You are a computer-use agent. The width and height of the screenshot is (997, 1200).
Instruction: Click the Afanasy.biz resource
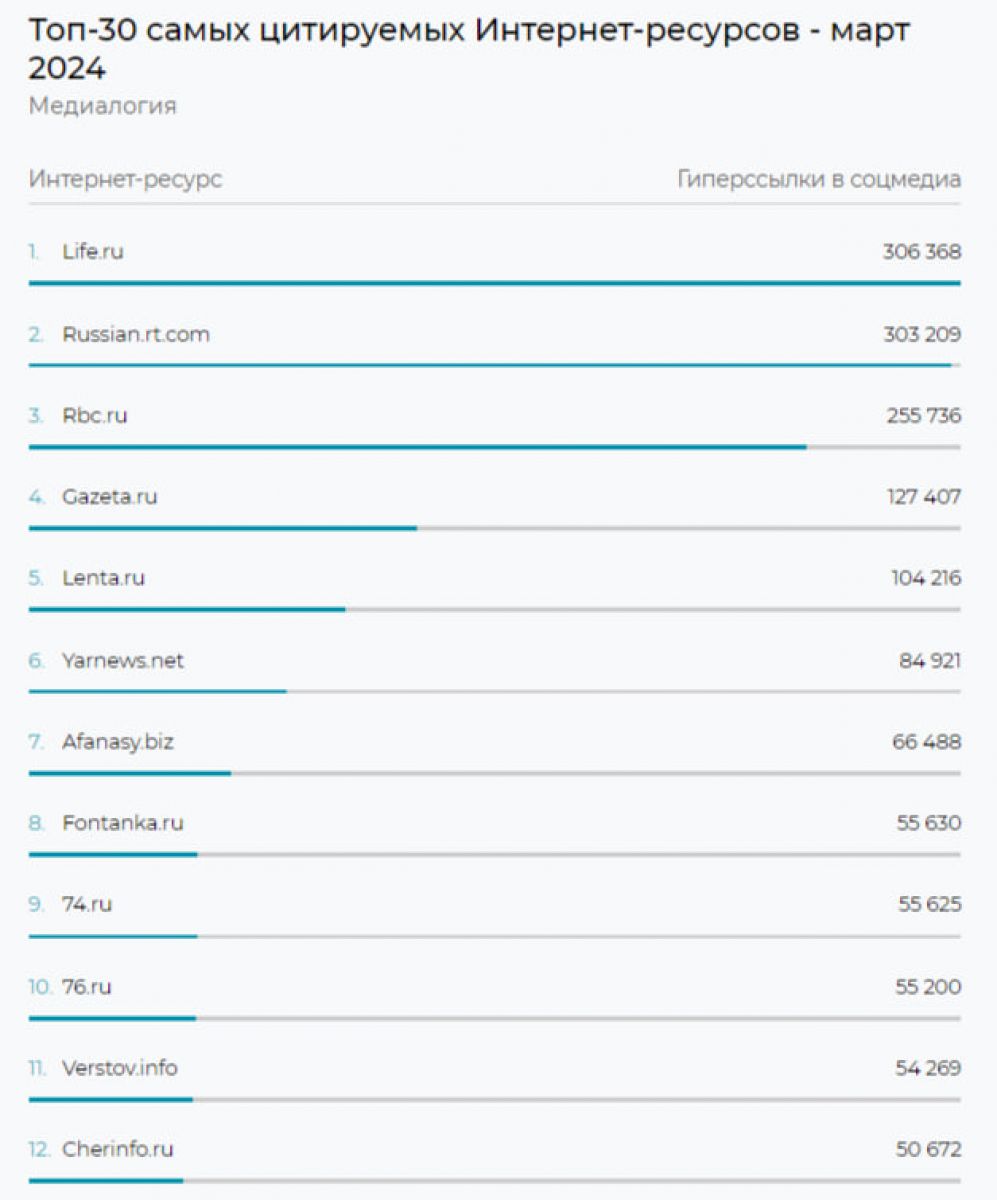(x=118, y=742)
